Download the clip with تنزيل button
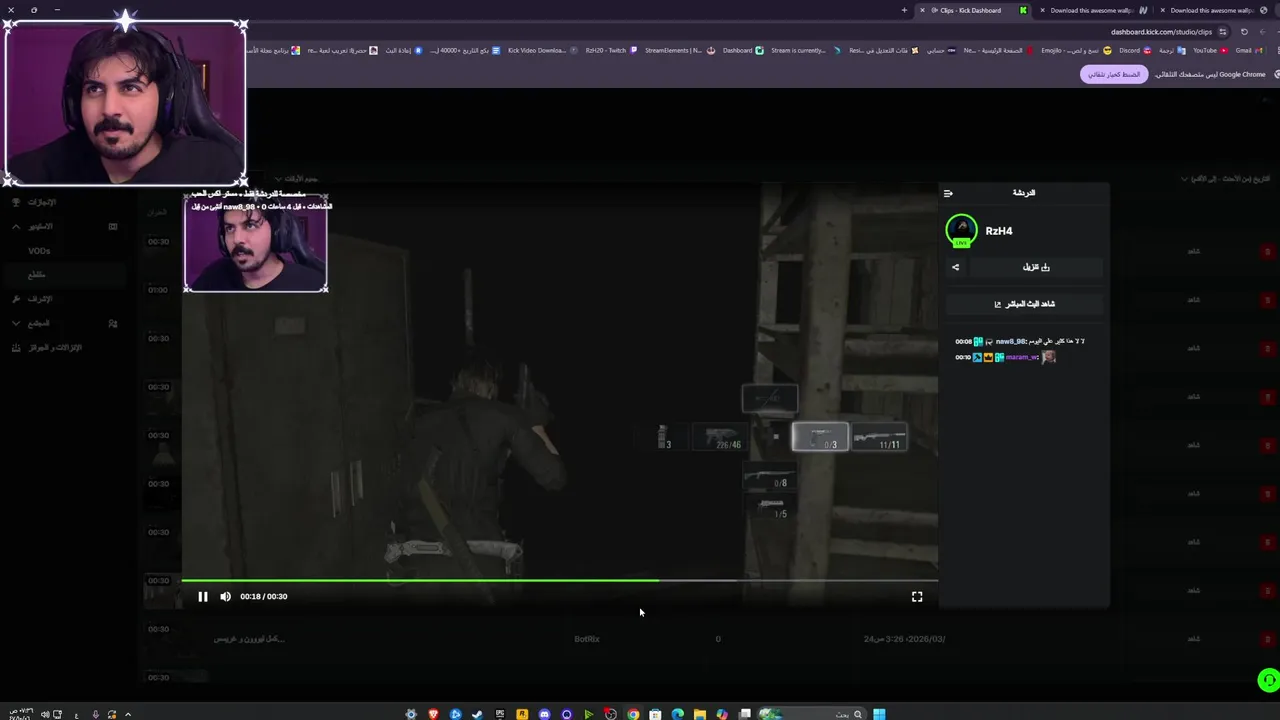Screen dimensions: 1280x720 tap(1036, 267)
